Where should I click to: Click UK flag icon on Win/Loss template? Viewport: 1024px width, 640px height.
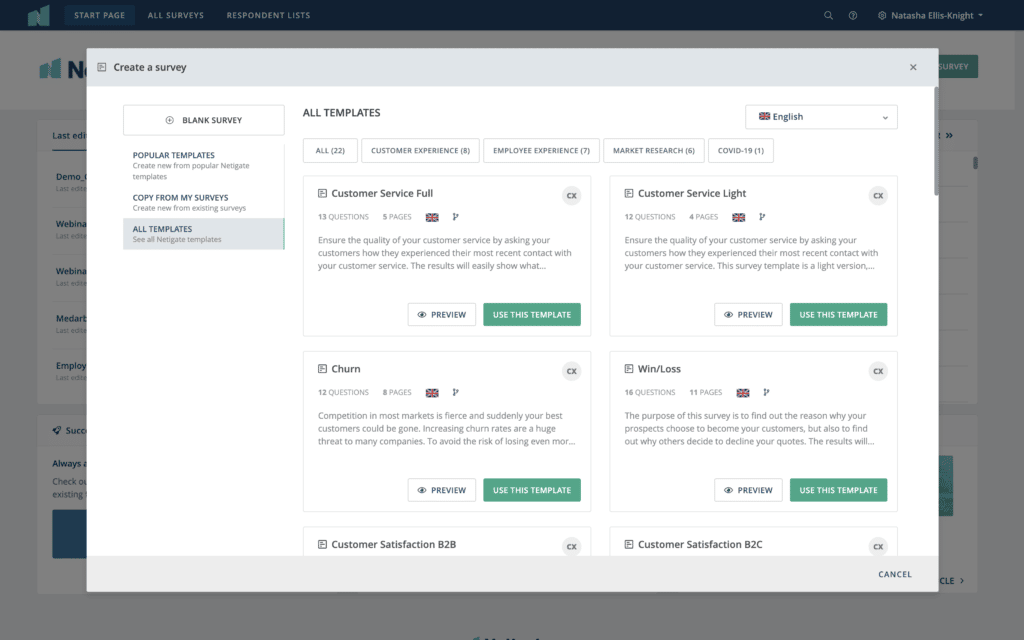point(743,393)
